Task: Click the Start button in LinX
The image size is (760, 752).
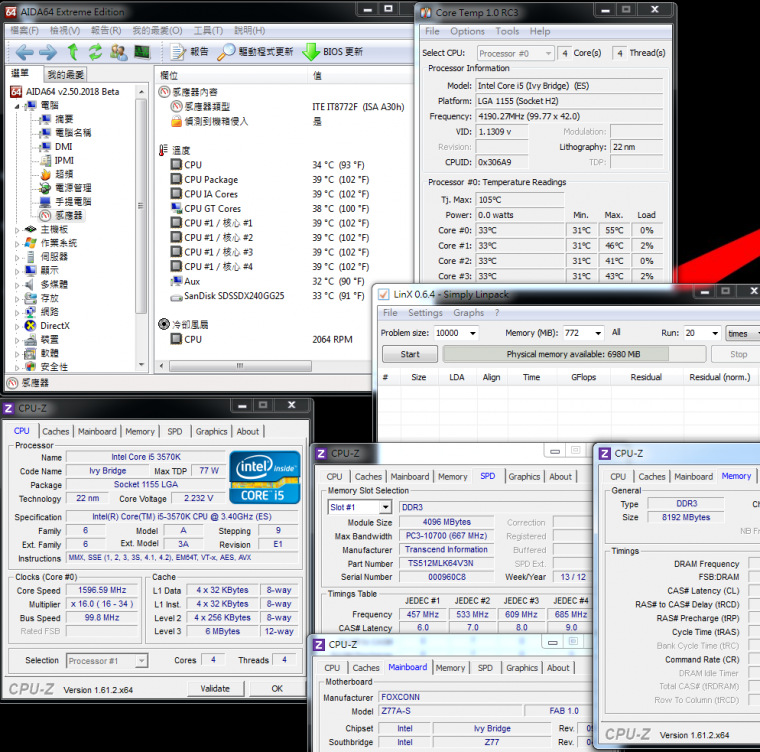Action: click(410, 354)
